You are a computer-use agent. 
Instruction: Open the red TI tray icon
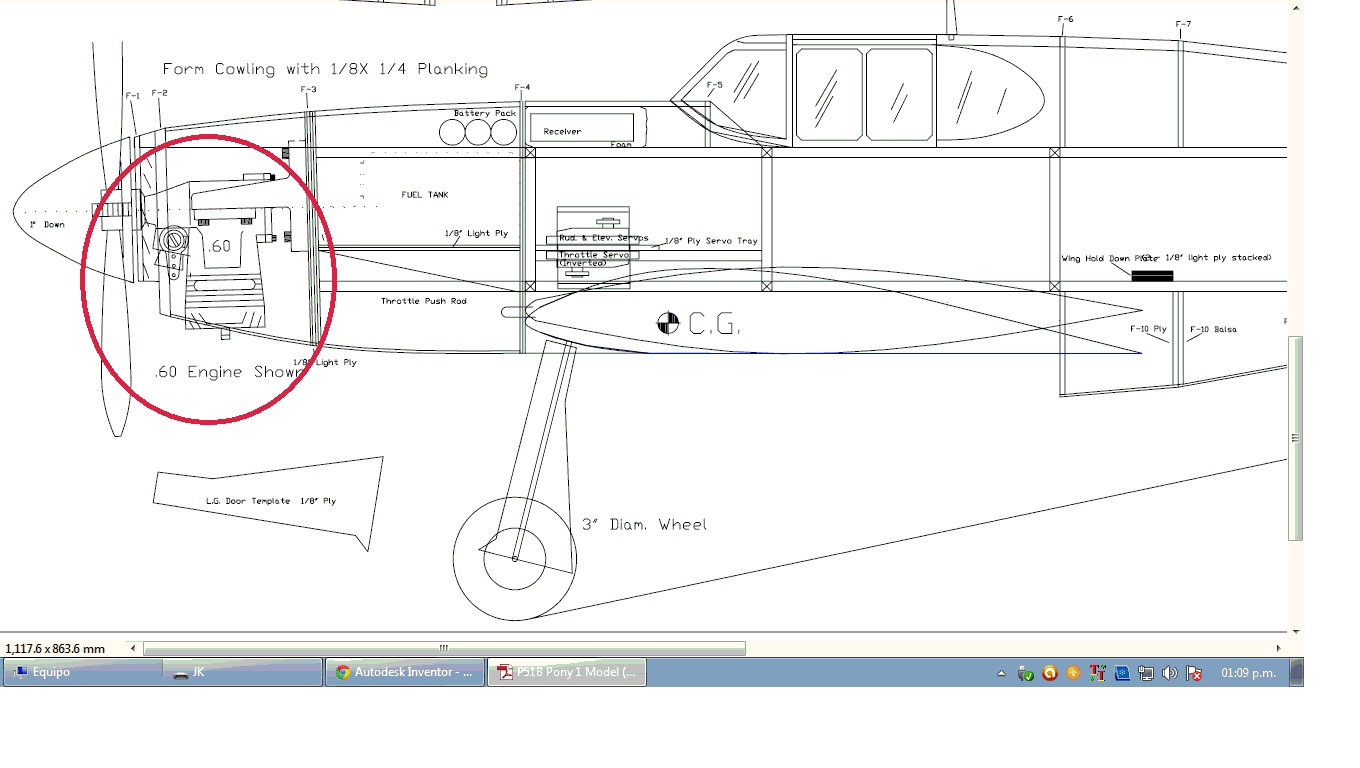point(1098,674)
